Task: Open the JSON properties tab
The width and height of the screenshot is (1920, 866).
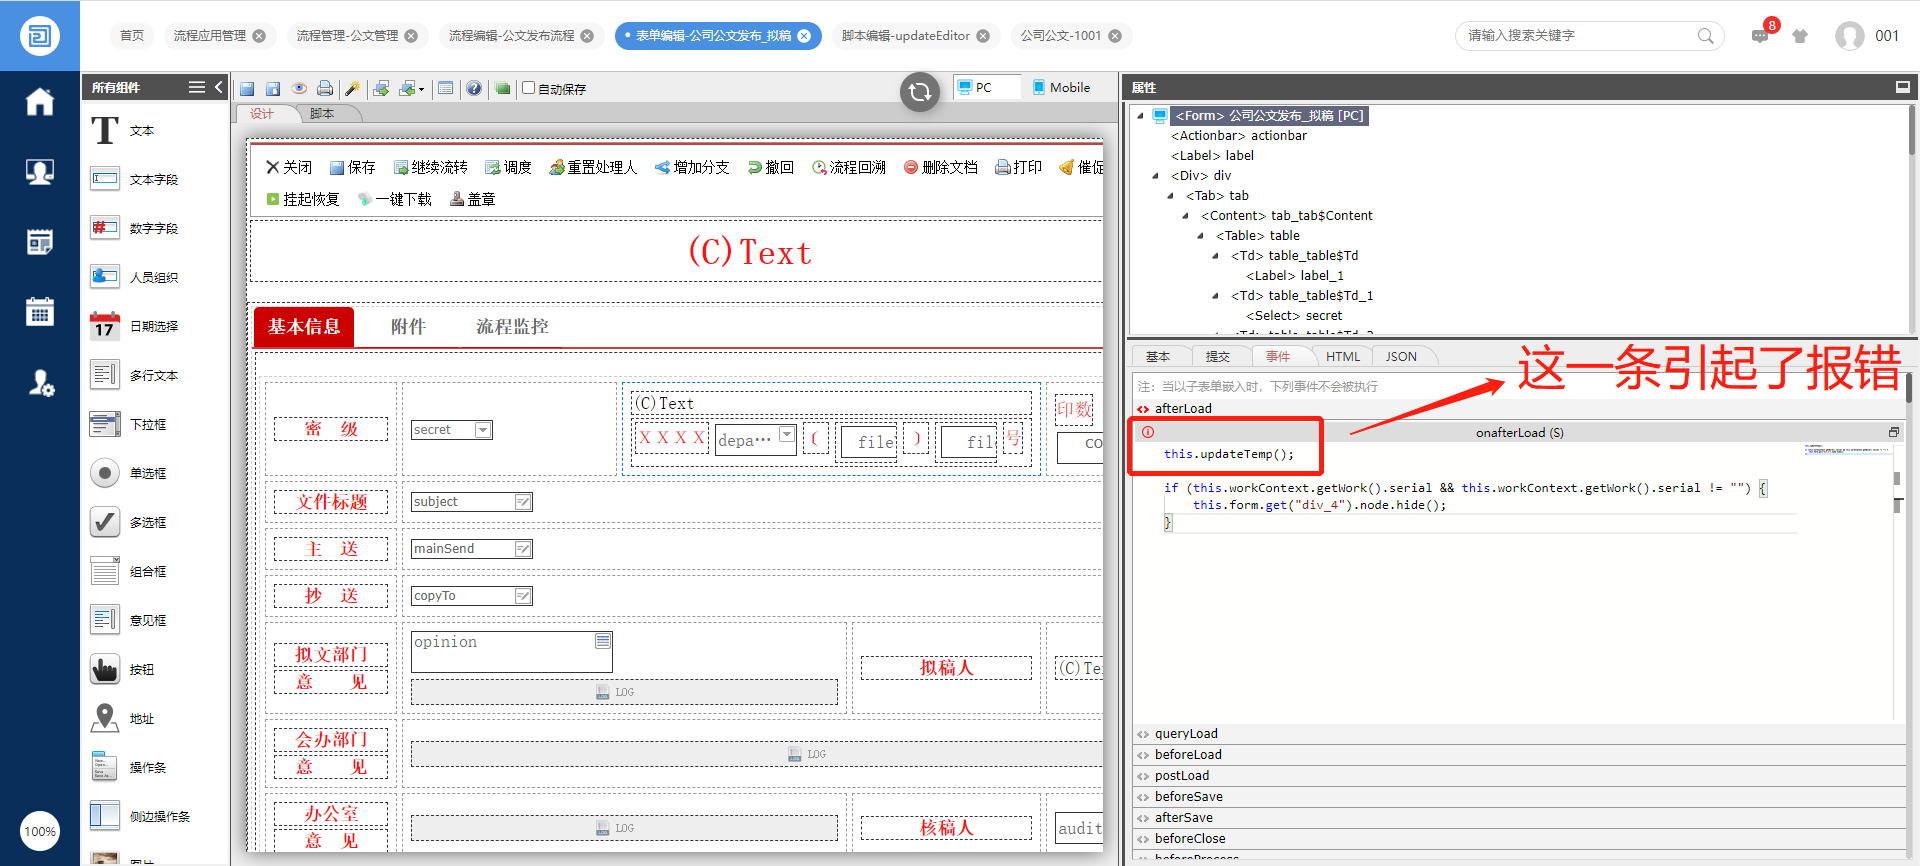Action: [1400, 356]
